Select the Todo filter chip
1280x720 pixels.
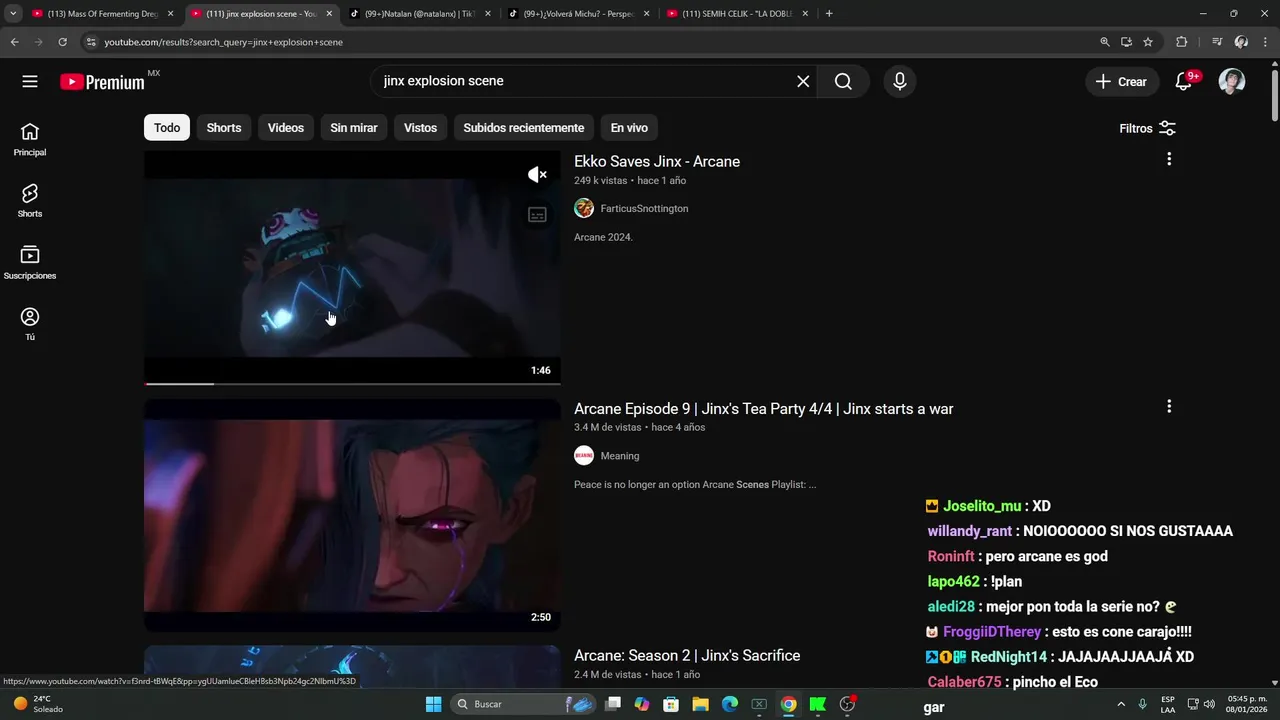[x=167, y=128]
